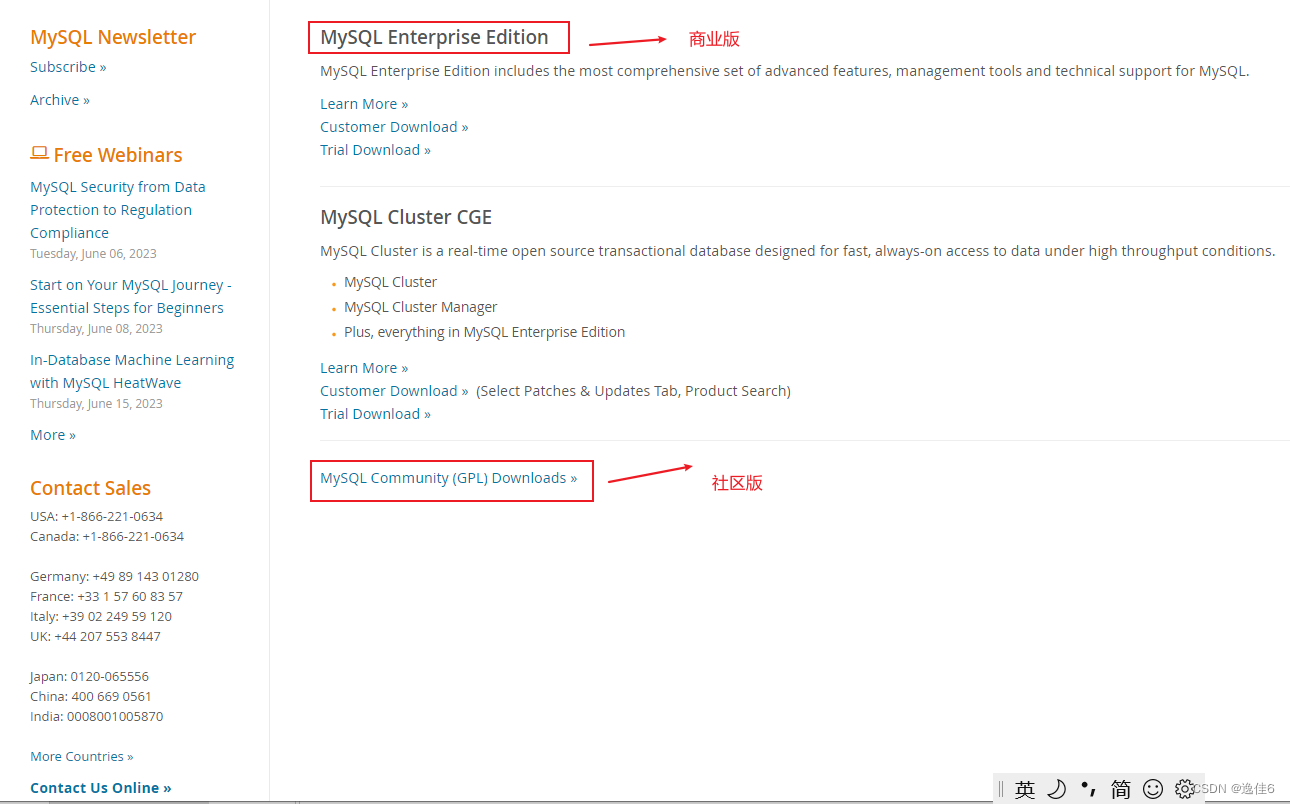The width and height of the screenshot is (1290, 804).
Task: Open the MySQL Newsletter Subscribe link
Action: (68, 67)
